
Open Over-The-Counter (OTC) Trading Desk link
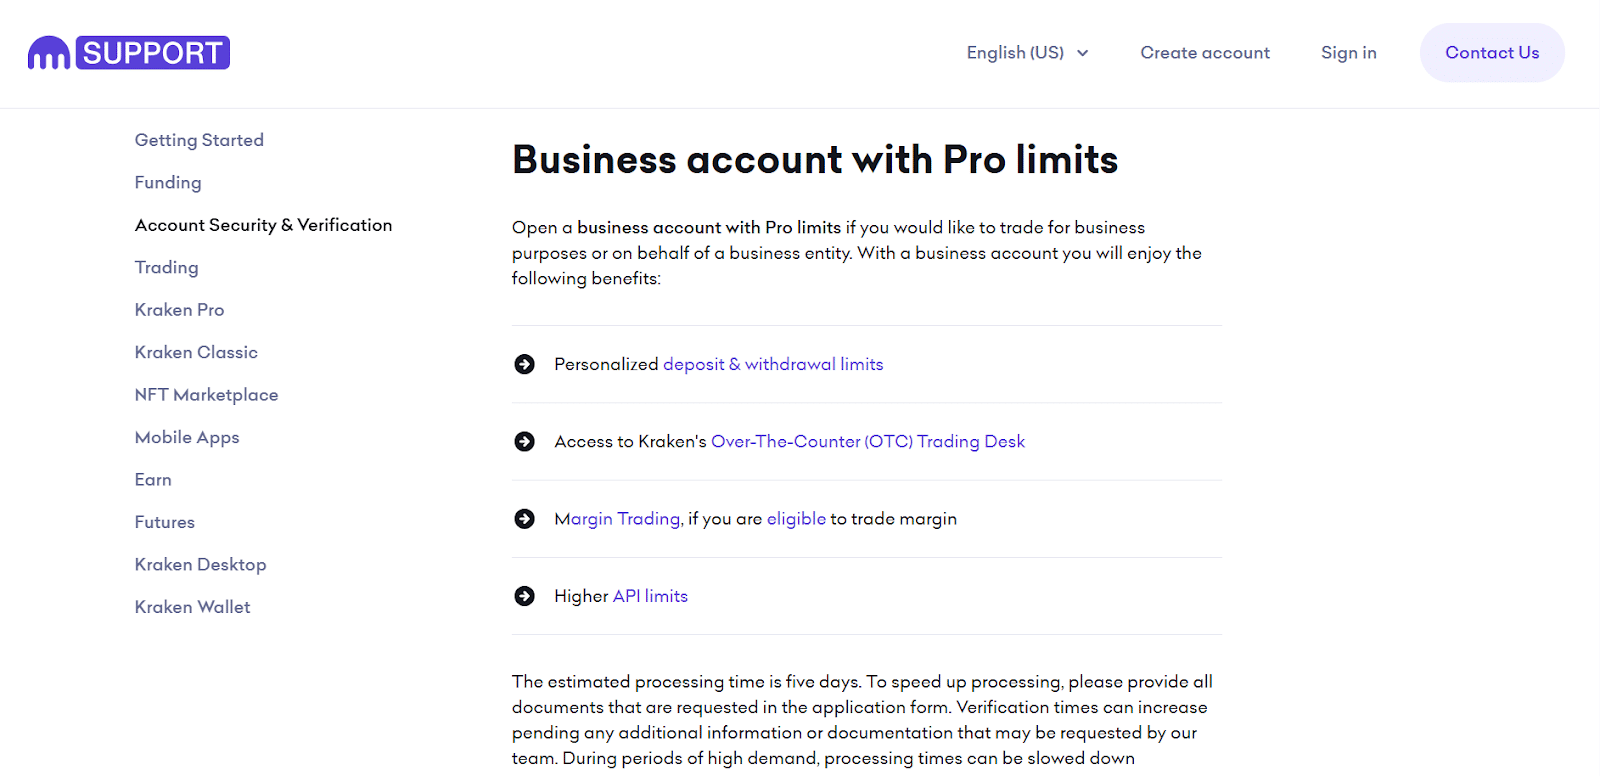click(868, 441)
